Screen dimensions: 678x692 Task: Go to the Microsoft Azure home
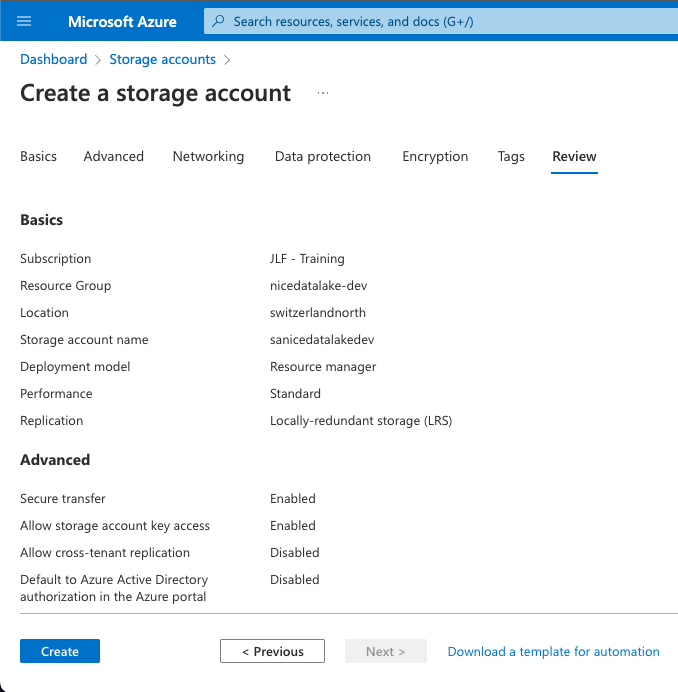click(x=122, y=21)
